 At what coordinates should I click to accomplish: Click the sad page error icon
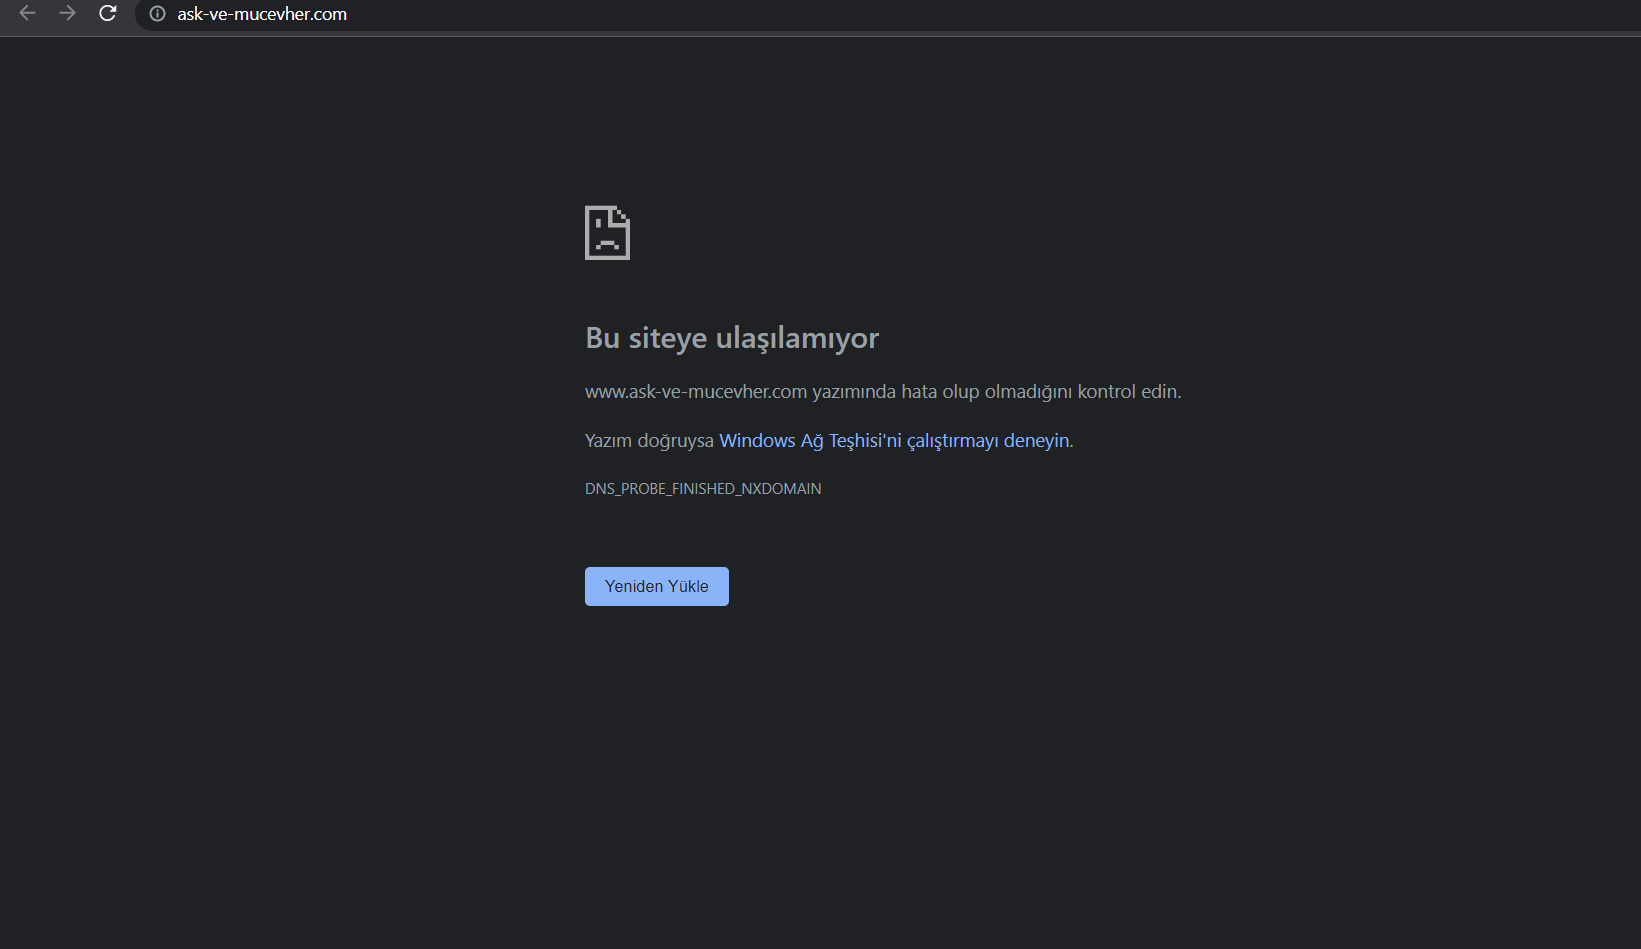point(607,233)
